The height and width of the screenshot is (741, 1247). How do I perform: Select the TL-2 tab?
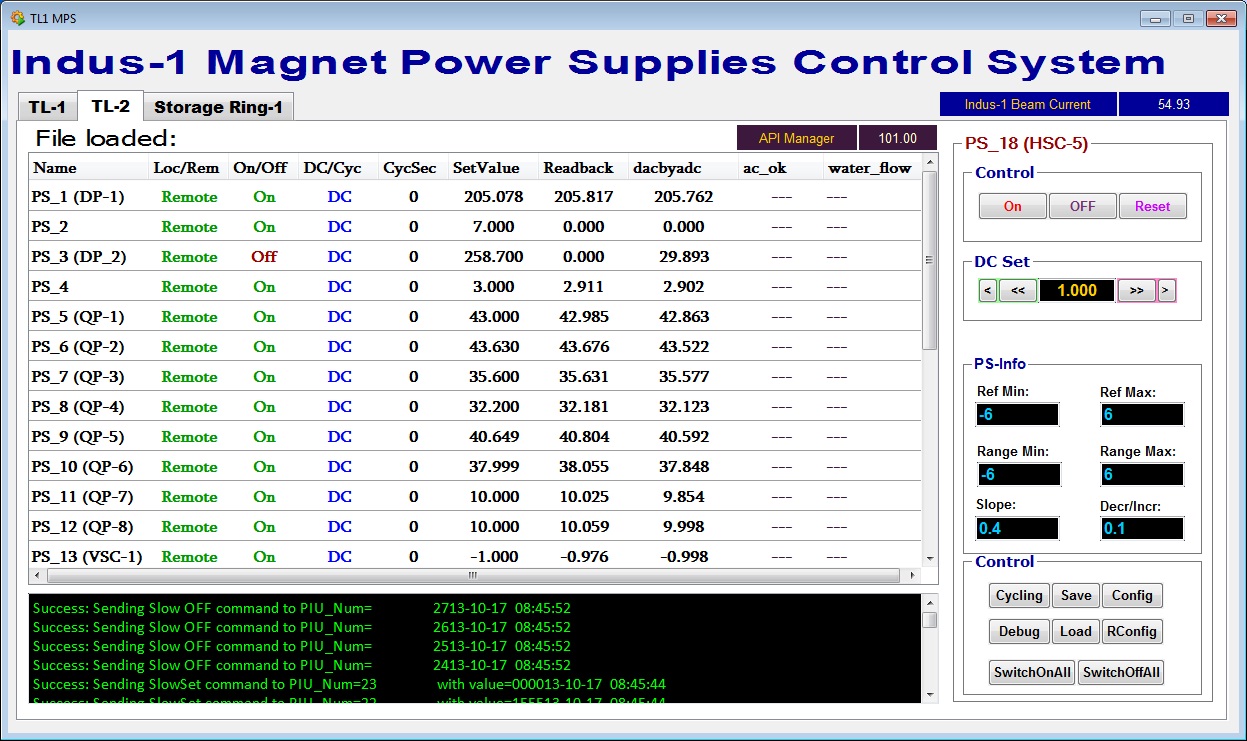coord(110,106)
